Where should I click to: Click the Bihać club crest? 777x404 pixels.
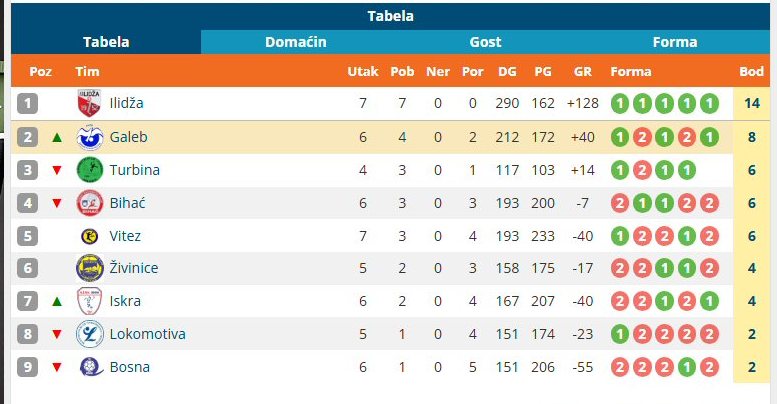click(90, 203)
